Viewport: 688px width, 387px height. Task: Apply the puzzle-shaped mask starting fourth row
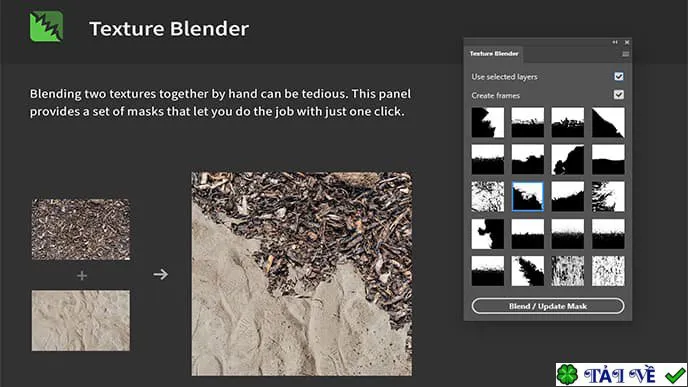pyautogui.click(x=487, y=234)
